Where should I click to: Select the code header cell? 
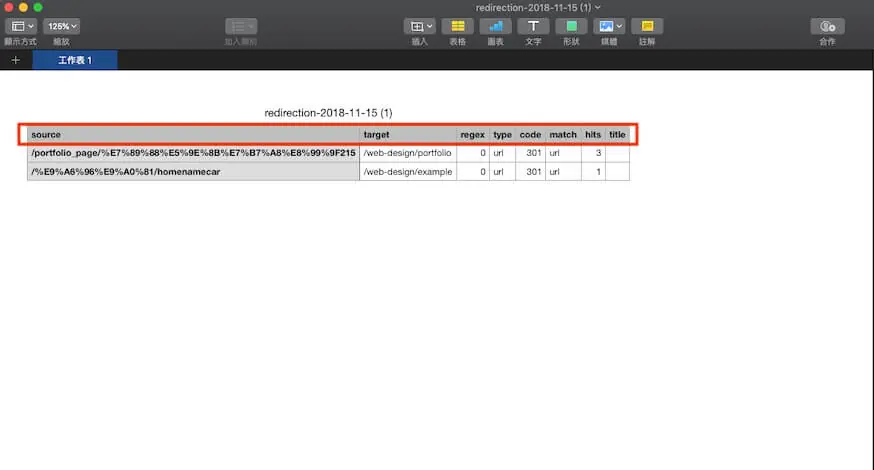click(530, 134)
